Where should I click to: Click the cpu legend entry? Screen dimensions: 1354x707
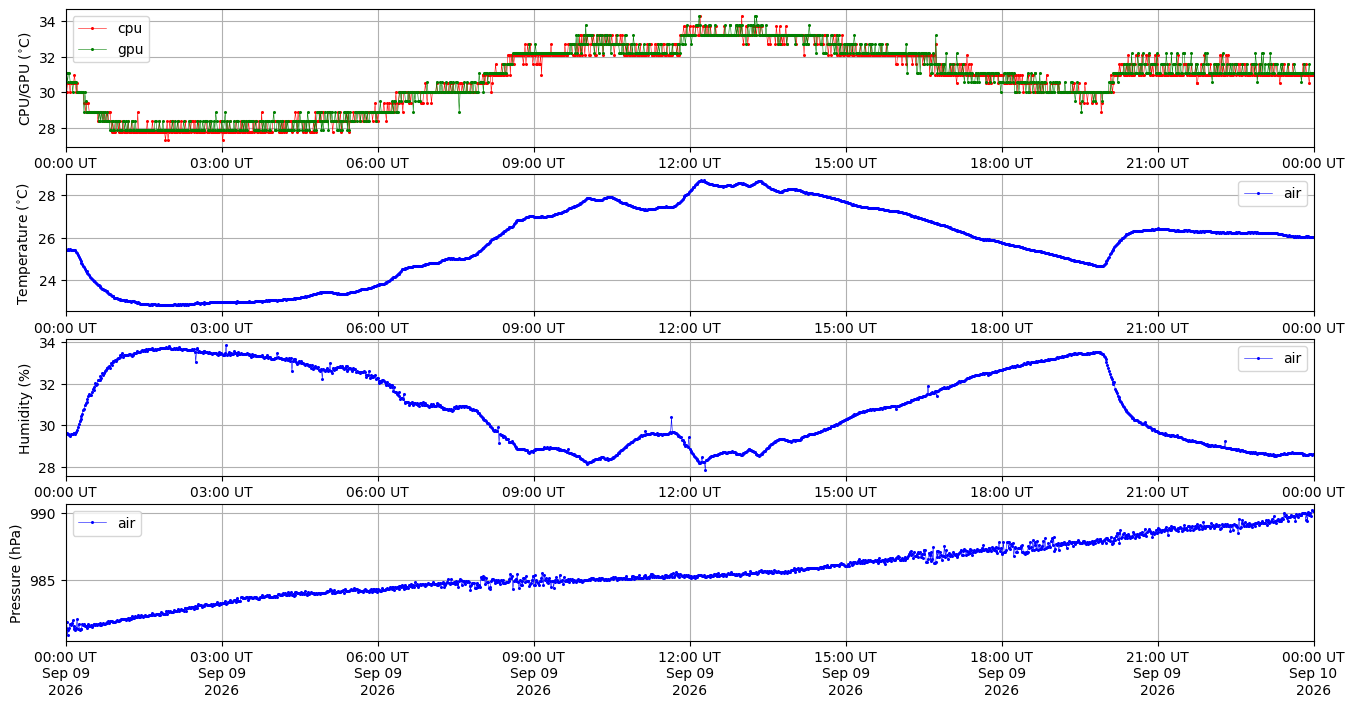pyautogui.click(x=111, y=28)
